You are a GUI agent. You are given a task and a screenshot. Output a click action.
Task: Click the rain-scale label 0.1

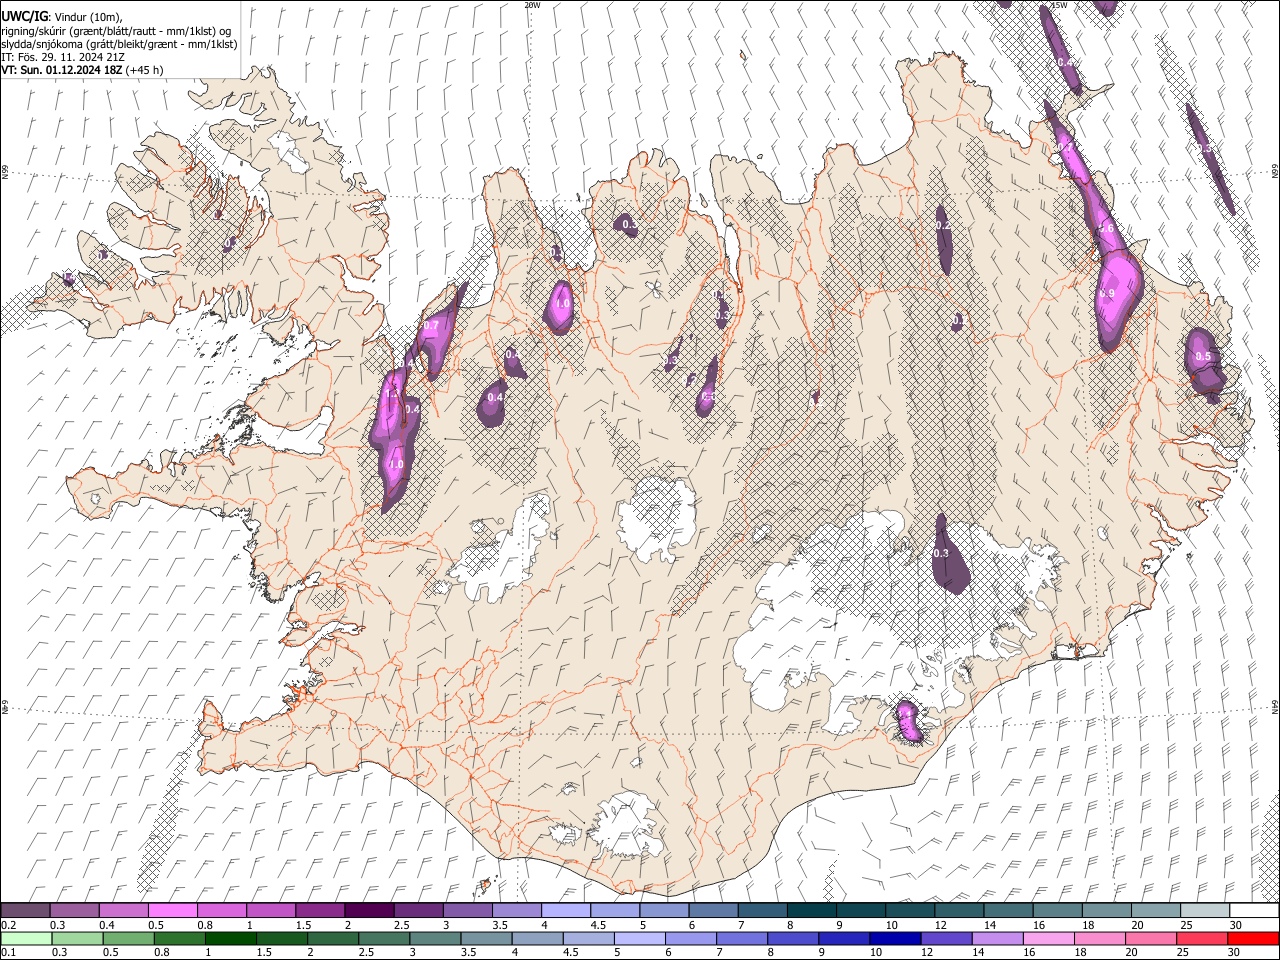[9, 953]
